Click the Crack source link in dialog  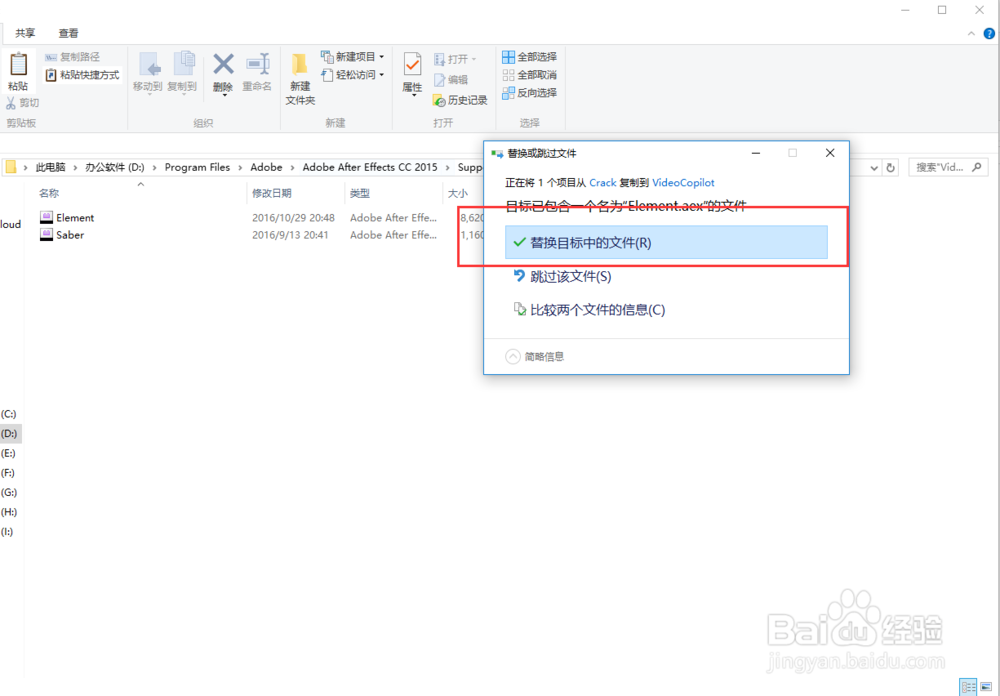click(x=603, y=182)
